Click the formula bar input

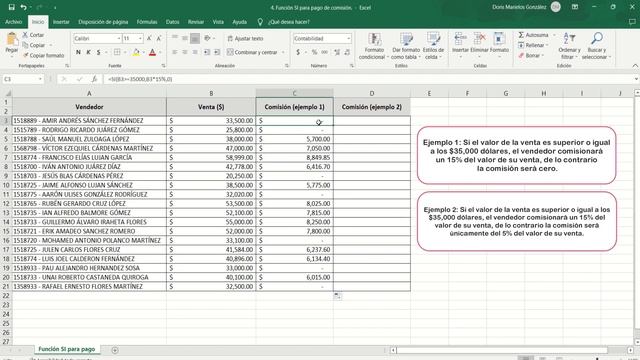pos(367,79)
